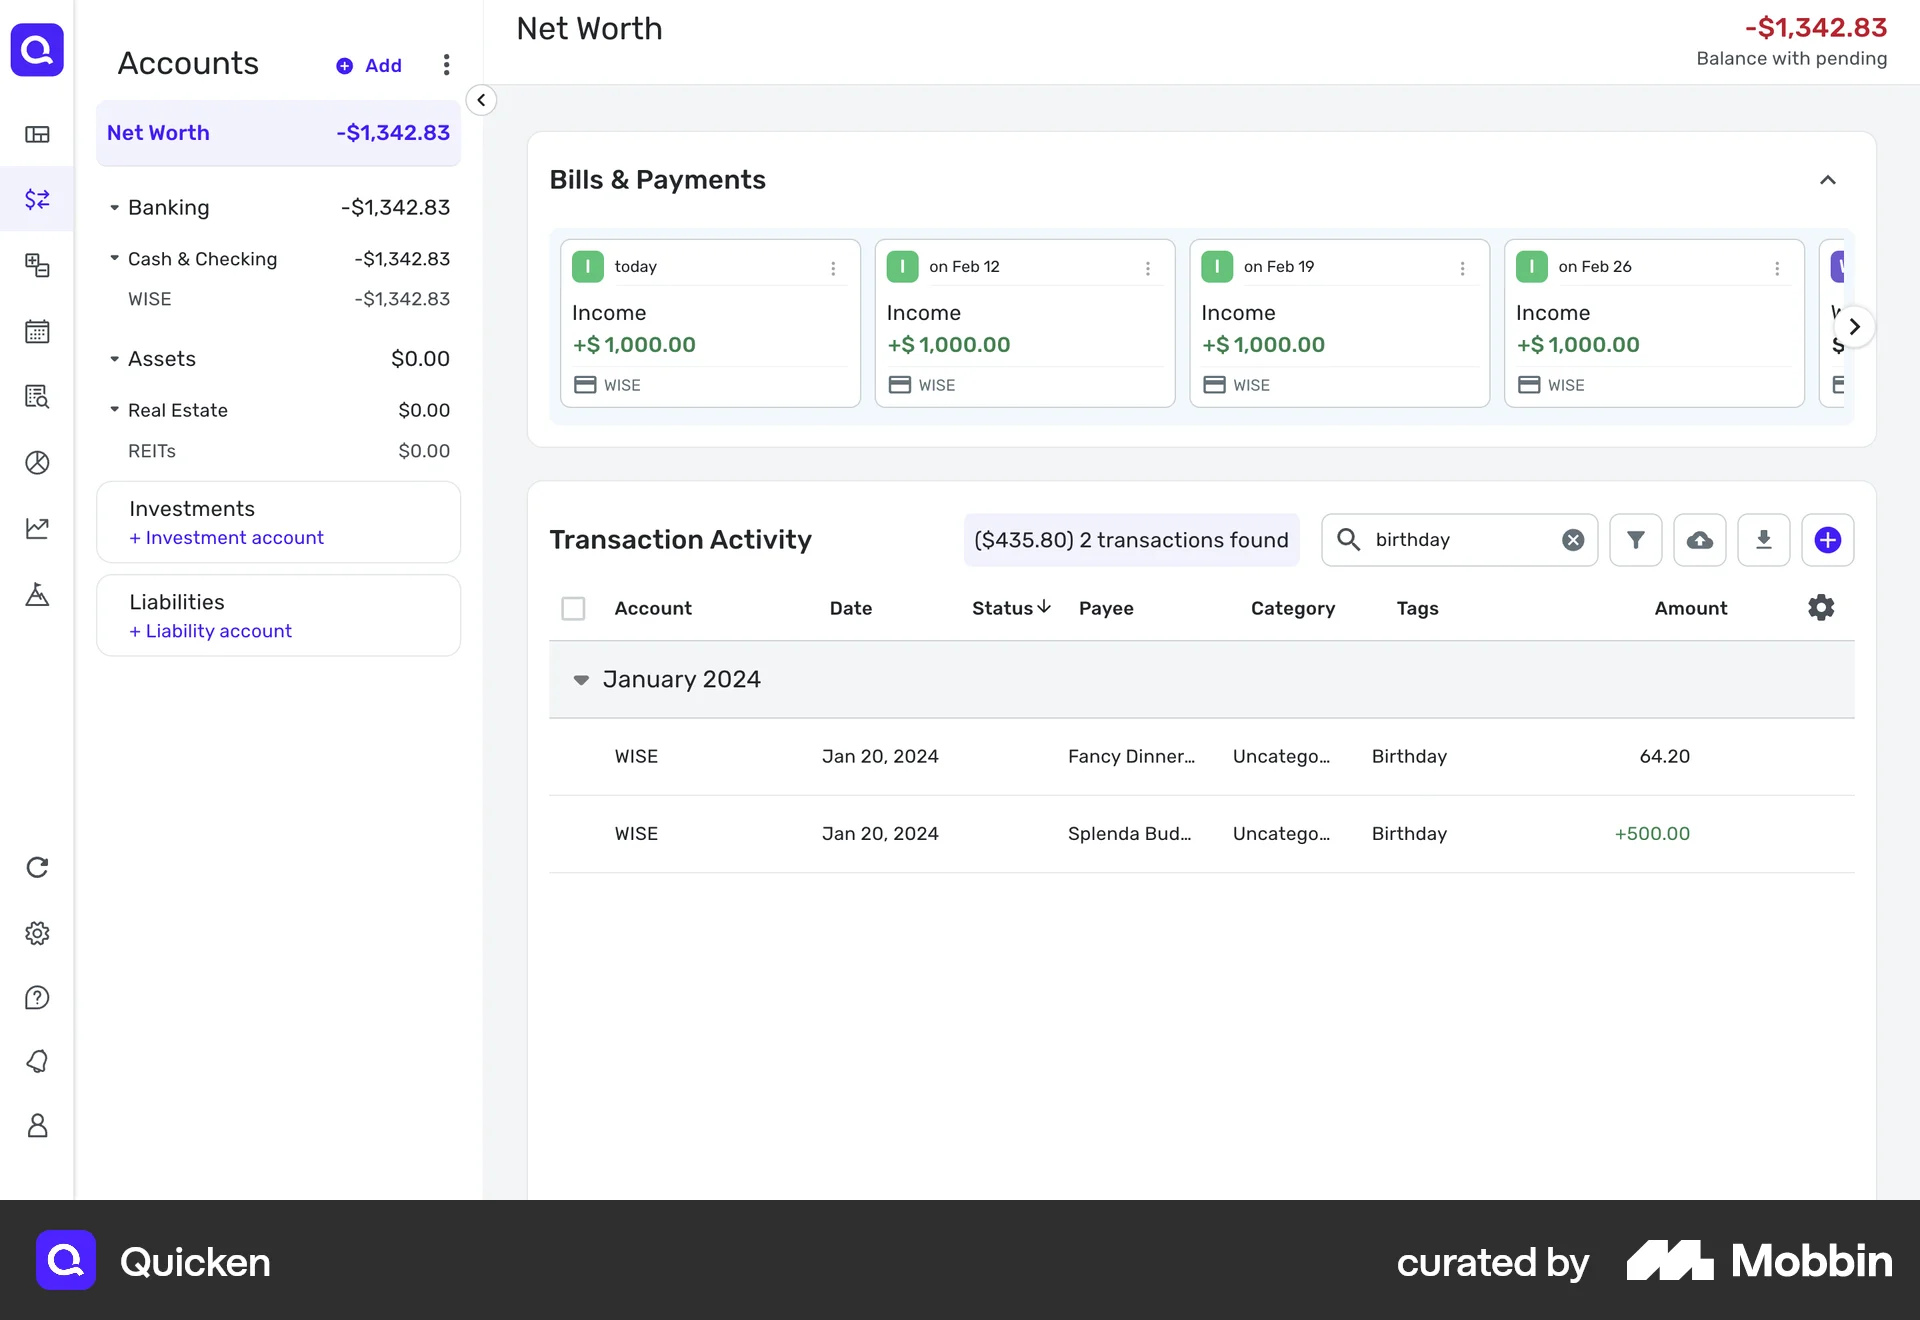
Task: Open the budgets sidebar icon
Action: (37, 265)
